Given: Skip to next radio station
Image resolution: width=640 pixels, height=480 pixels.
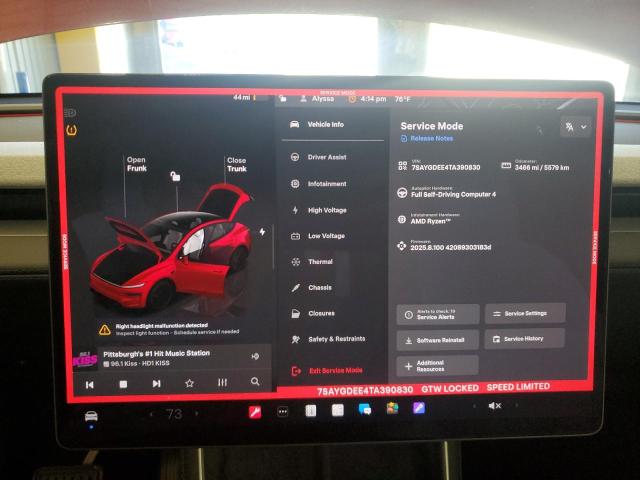Looking at the screenshot, I should click(156, 384).
